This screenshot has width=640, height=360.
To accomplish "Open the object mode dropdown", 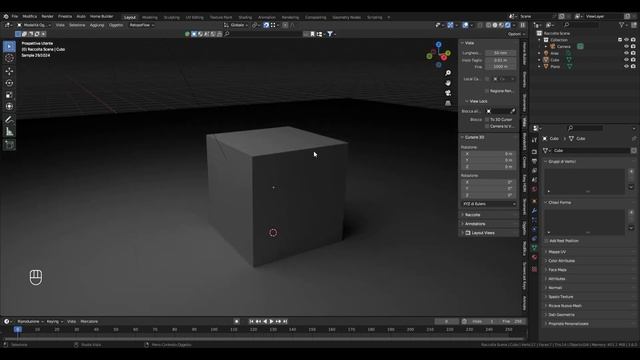I will [x=33, y=25].
